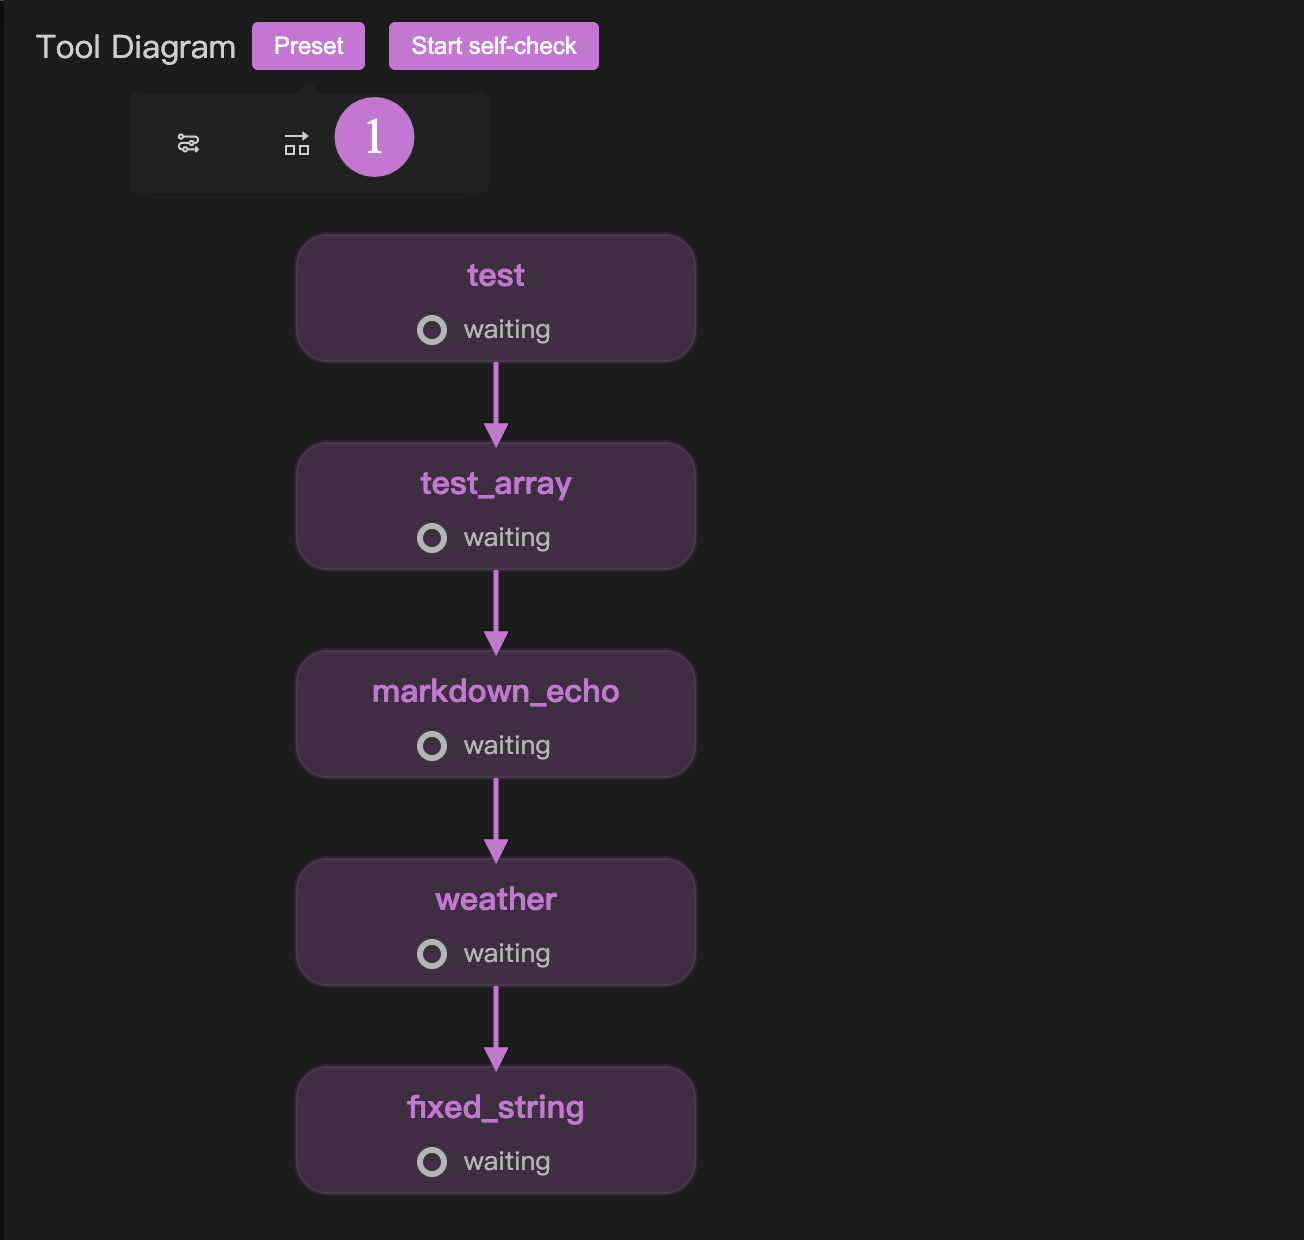Click the Tool Diagram heading

[x=136, y=47]
